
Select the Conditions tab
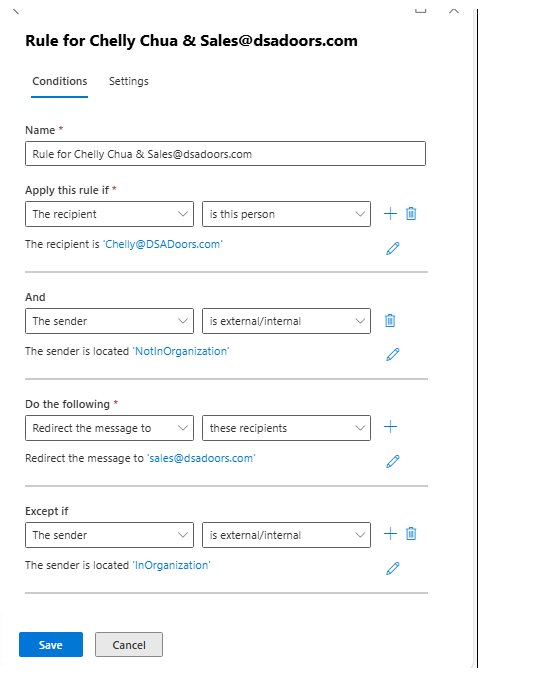pyautogui.click(x=60, y=81)
